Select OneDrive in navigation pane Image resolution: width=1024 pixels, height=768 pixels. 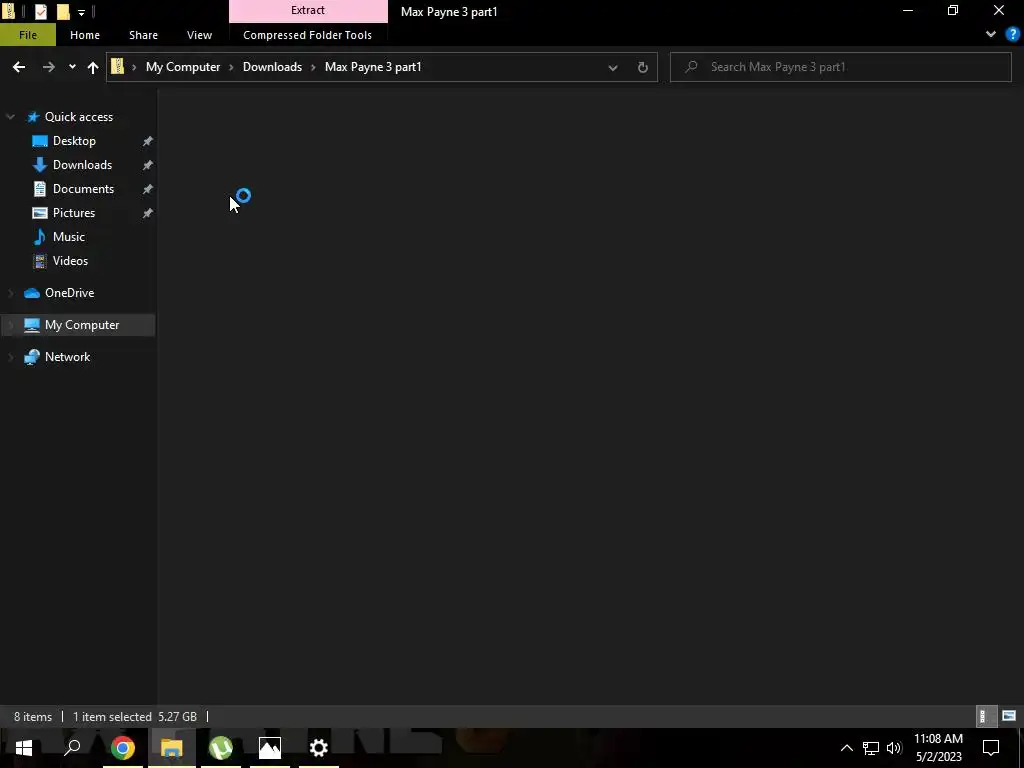(69, 293)
